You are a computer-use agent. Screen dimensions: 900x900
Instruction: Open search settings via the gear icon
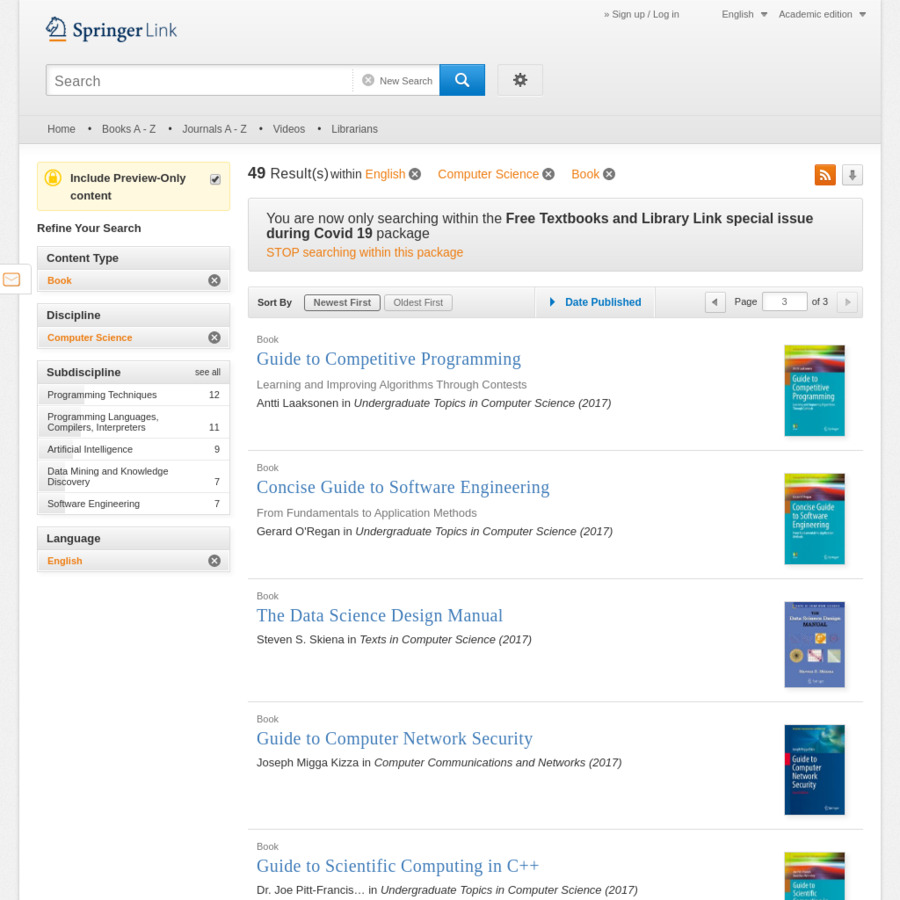coord(520,80)
